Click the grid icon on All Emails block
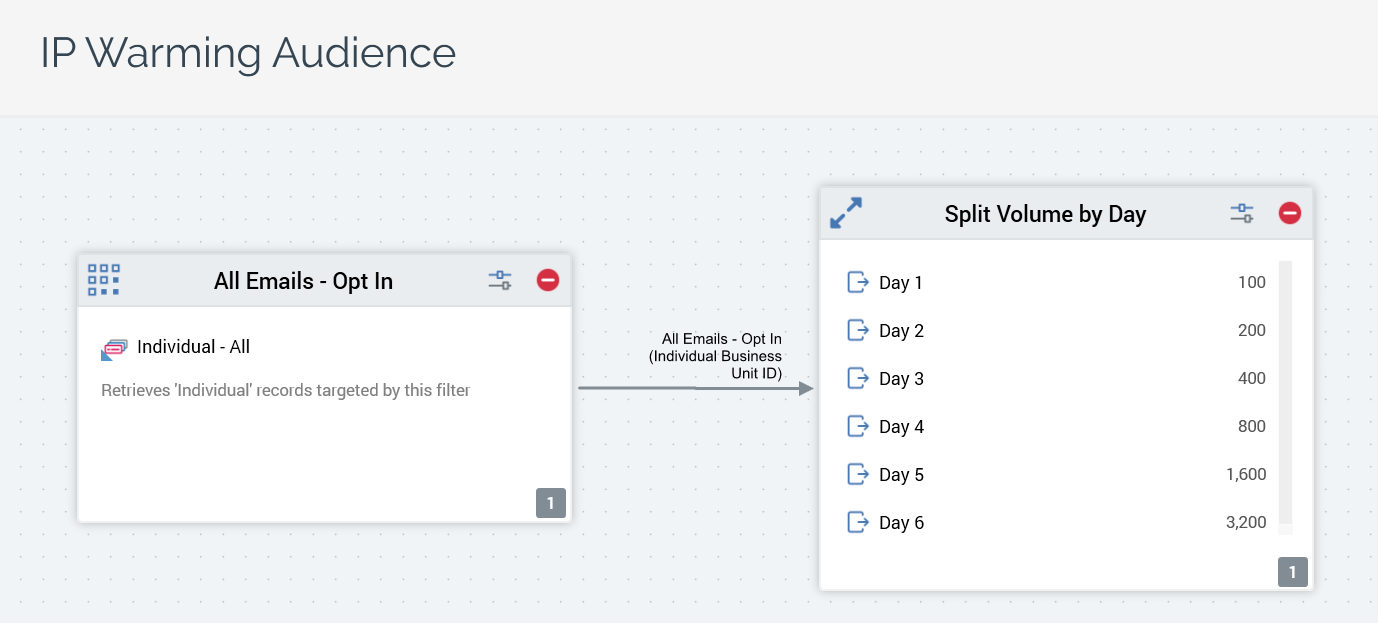 [104, 280]
